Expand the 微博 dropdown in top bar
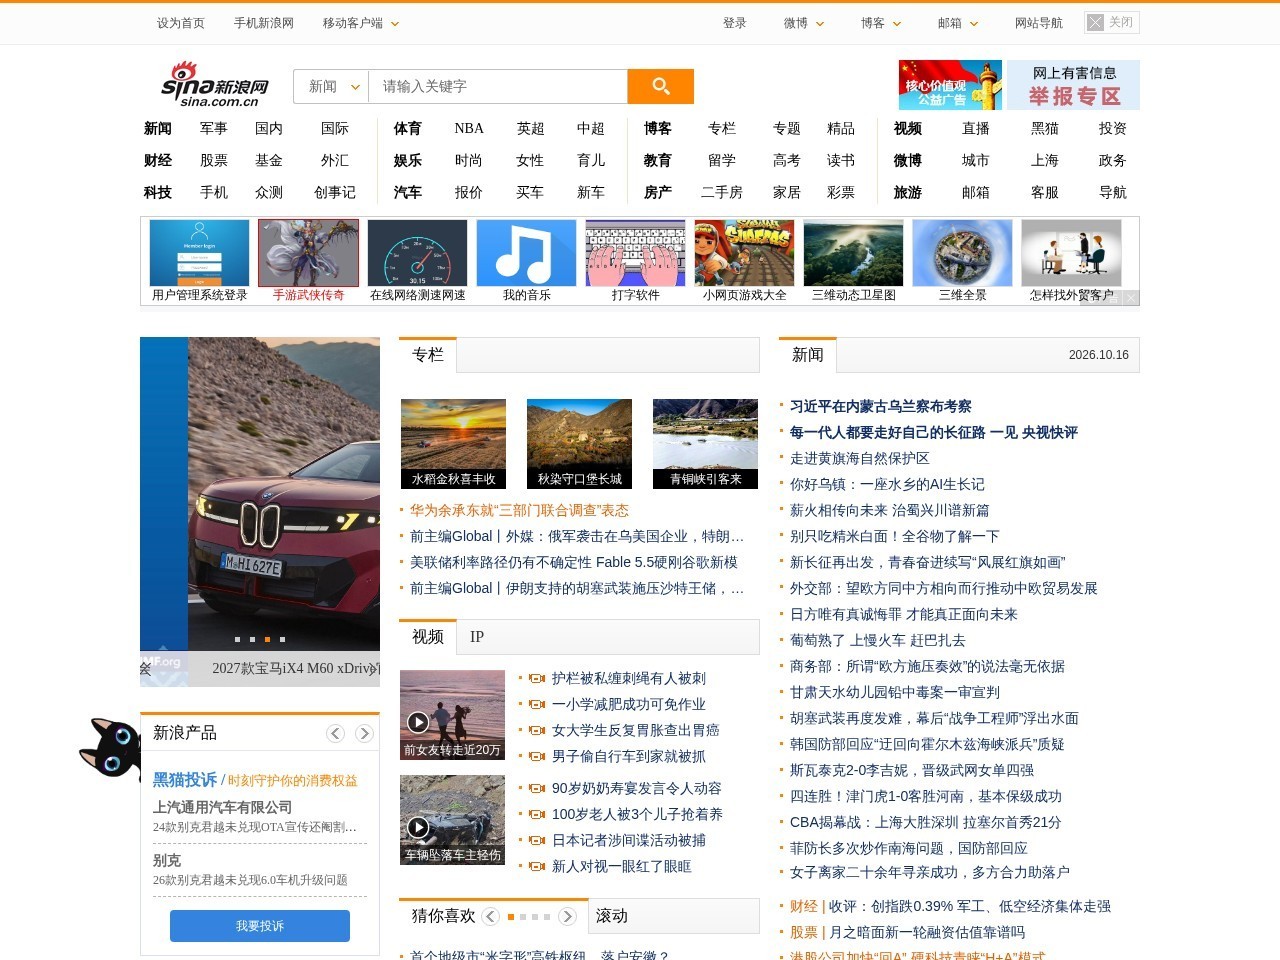 [804, 23]
